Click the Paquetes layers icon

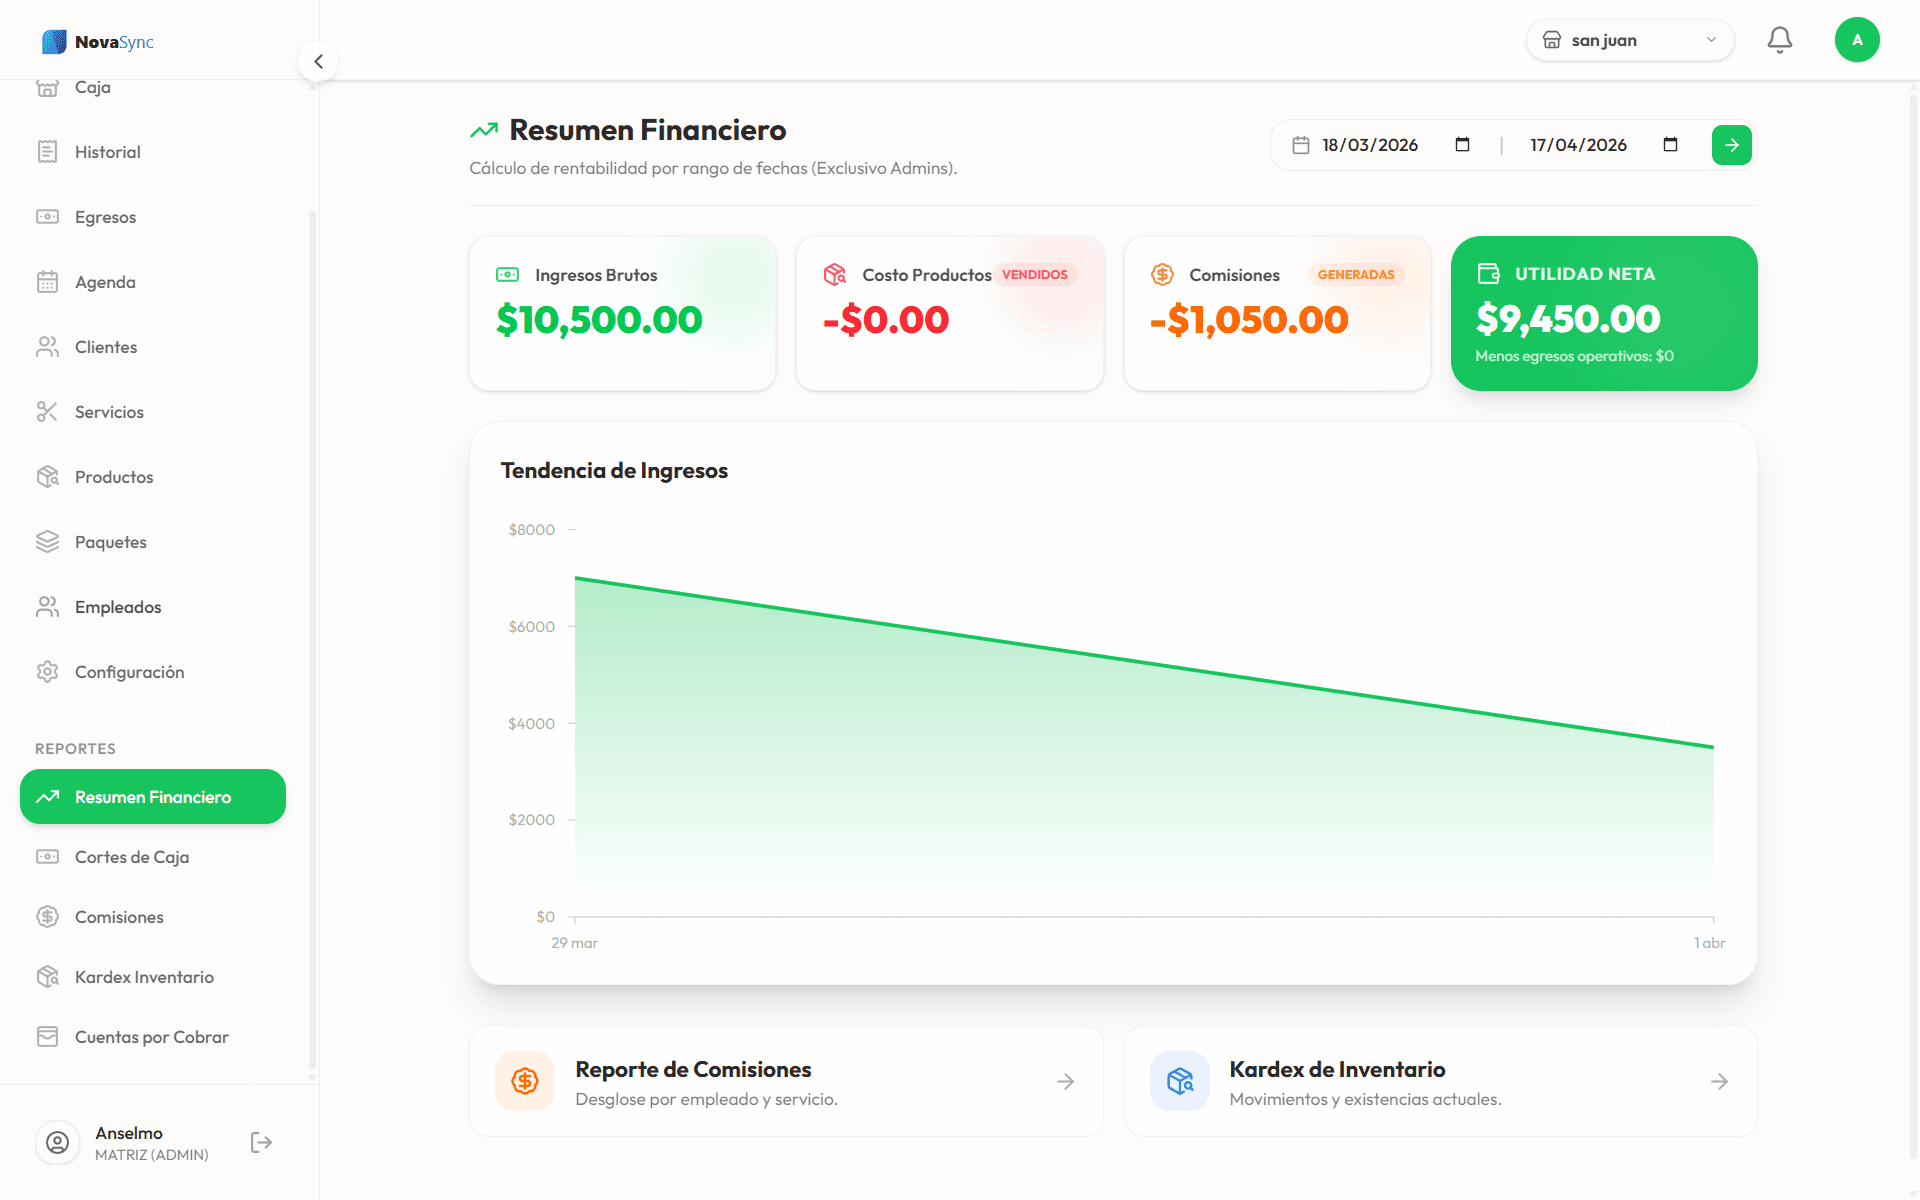click(x=47, y=542)
